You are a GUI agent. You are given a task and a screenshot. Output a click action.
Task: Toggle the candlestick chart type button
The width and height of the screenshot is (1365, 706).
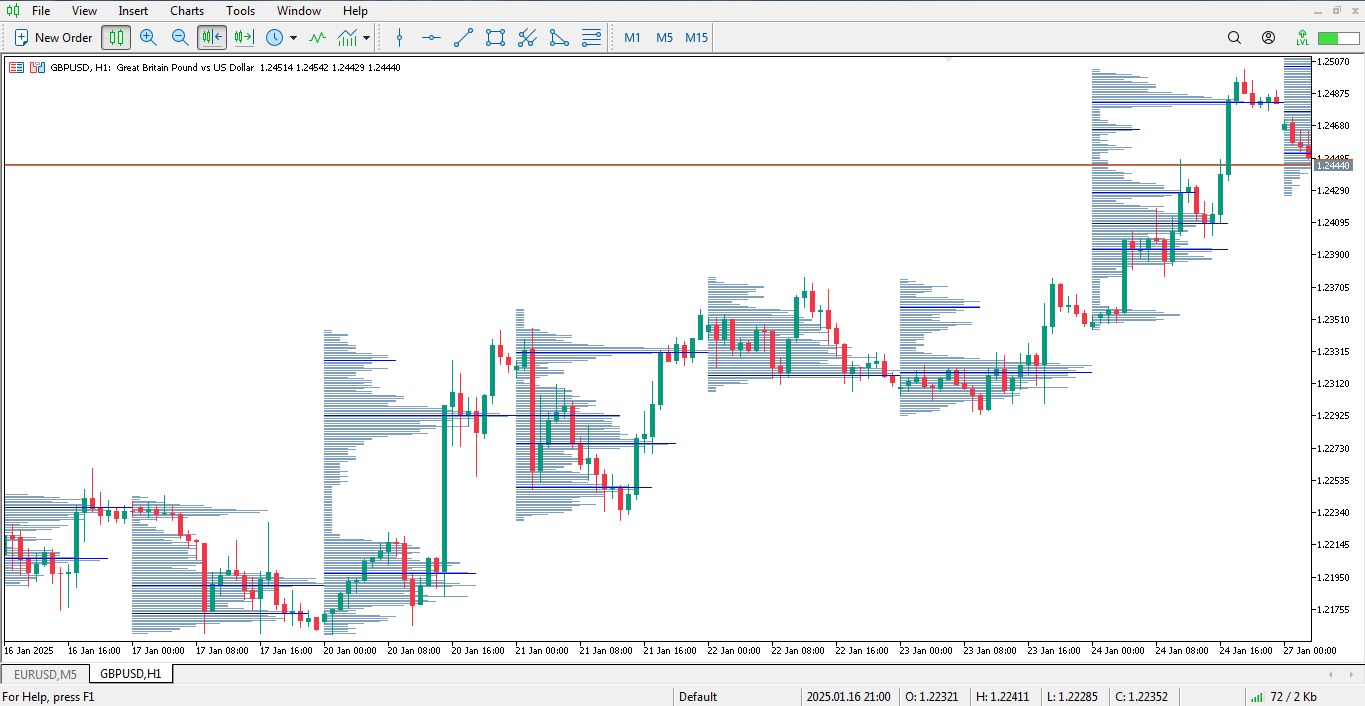pos(117,38)
